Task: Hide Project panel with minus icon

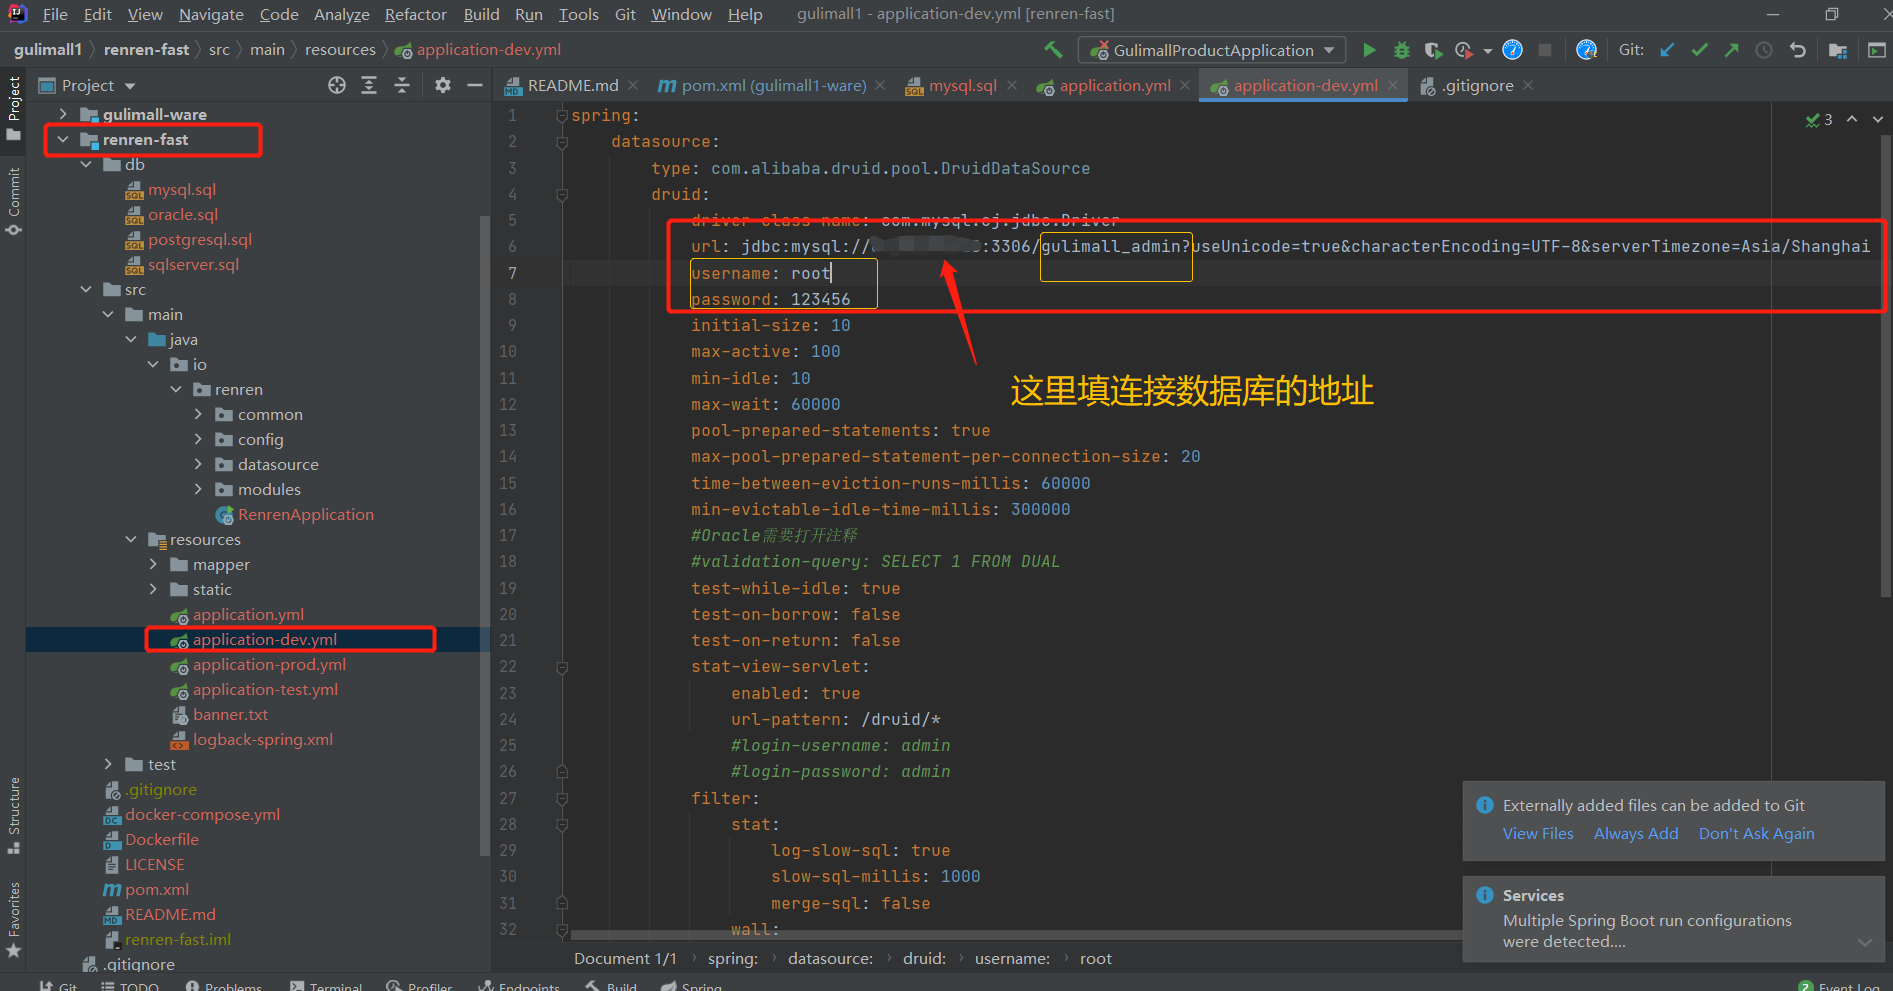Action: tap(475, 86)
